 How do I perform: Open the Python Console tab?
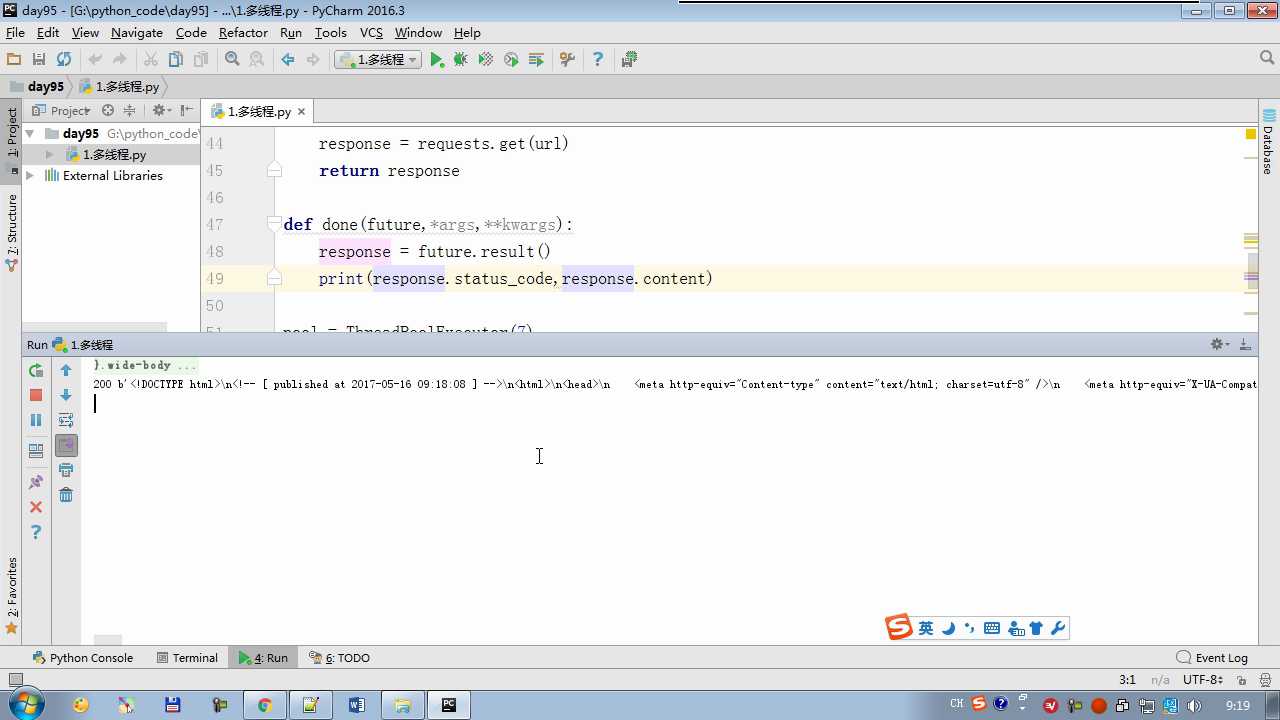(82, 658)
